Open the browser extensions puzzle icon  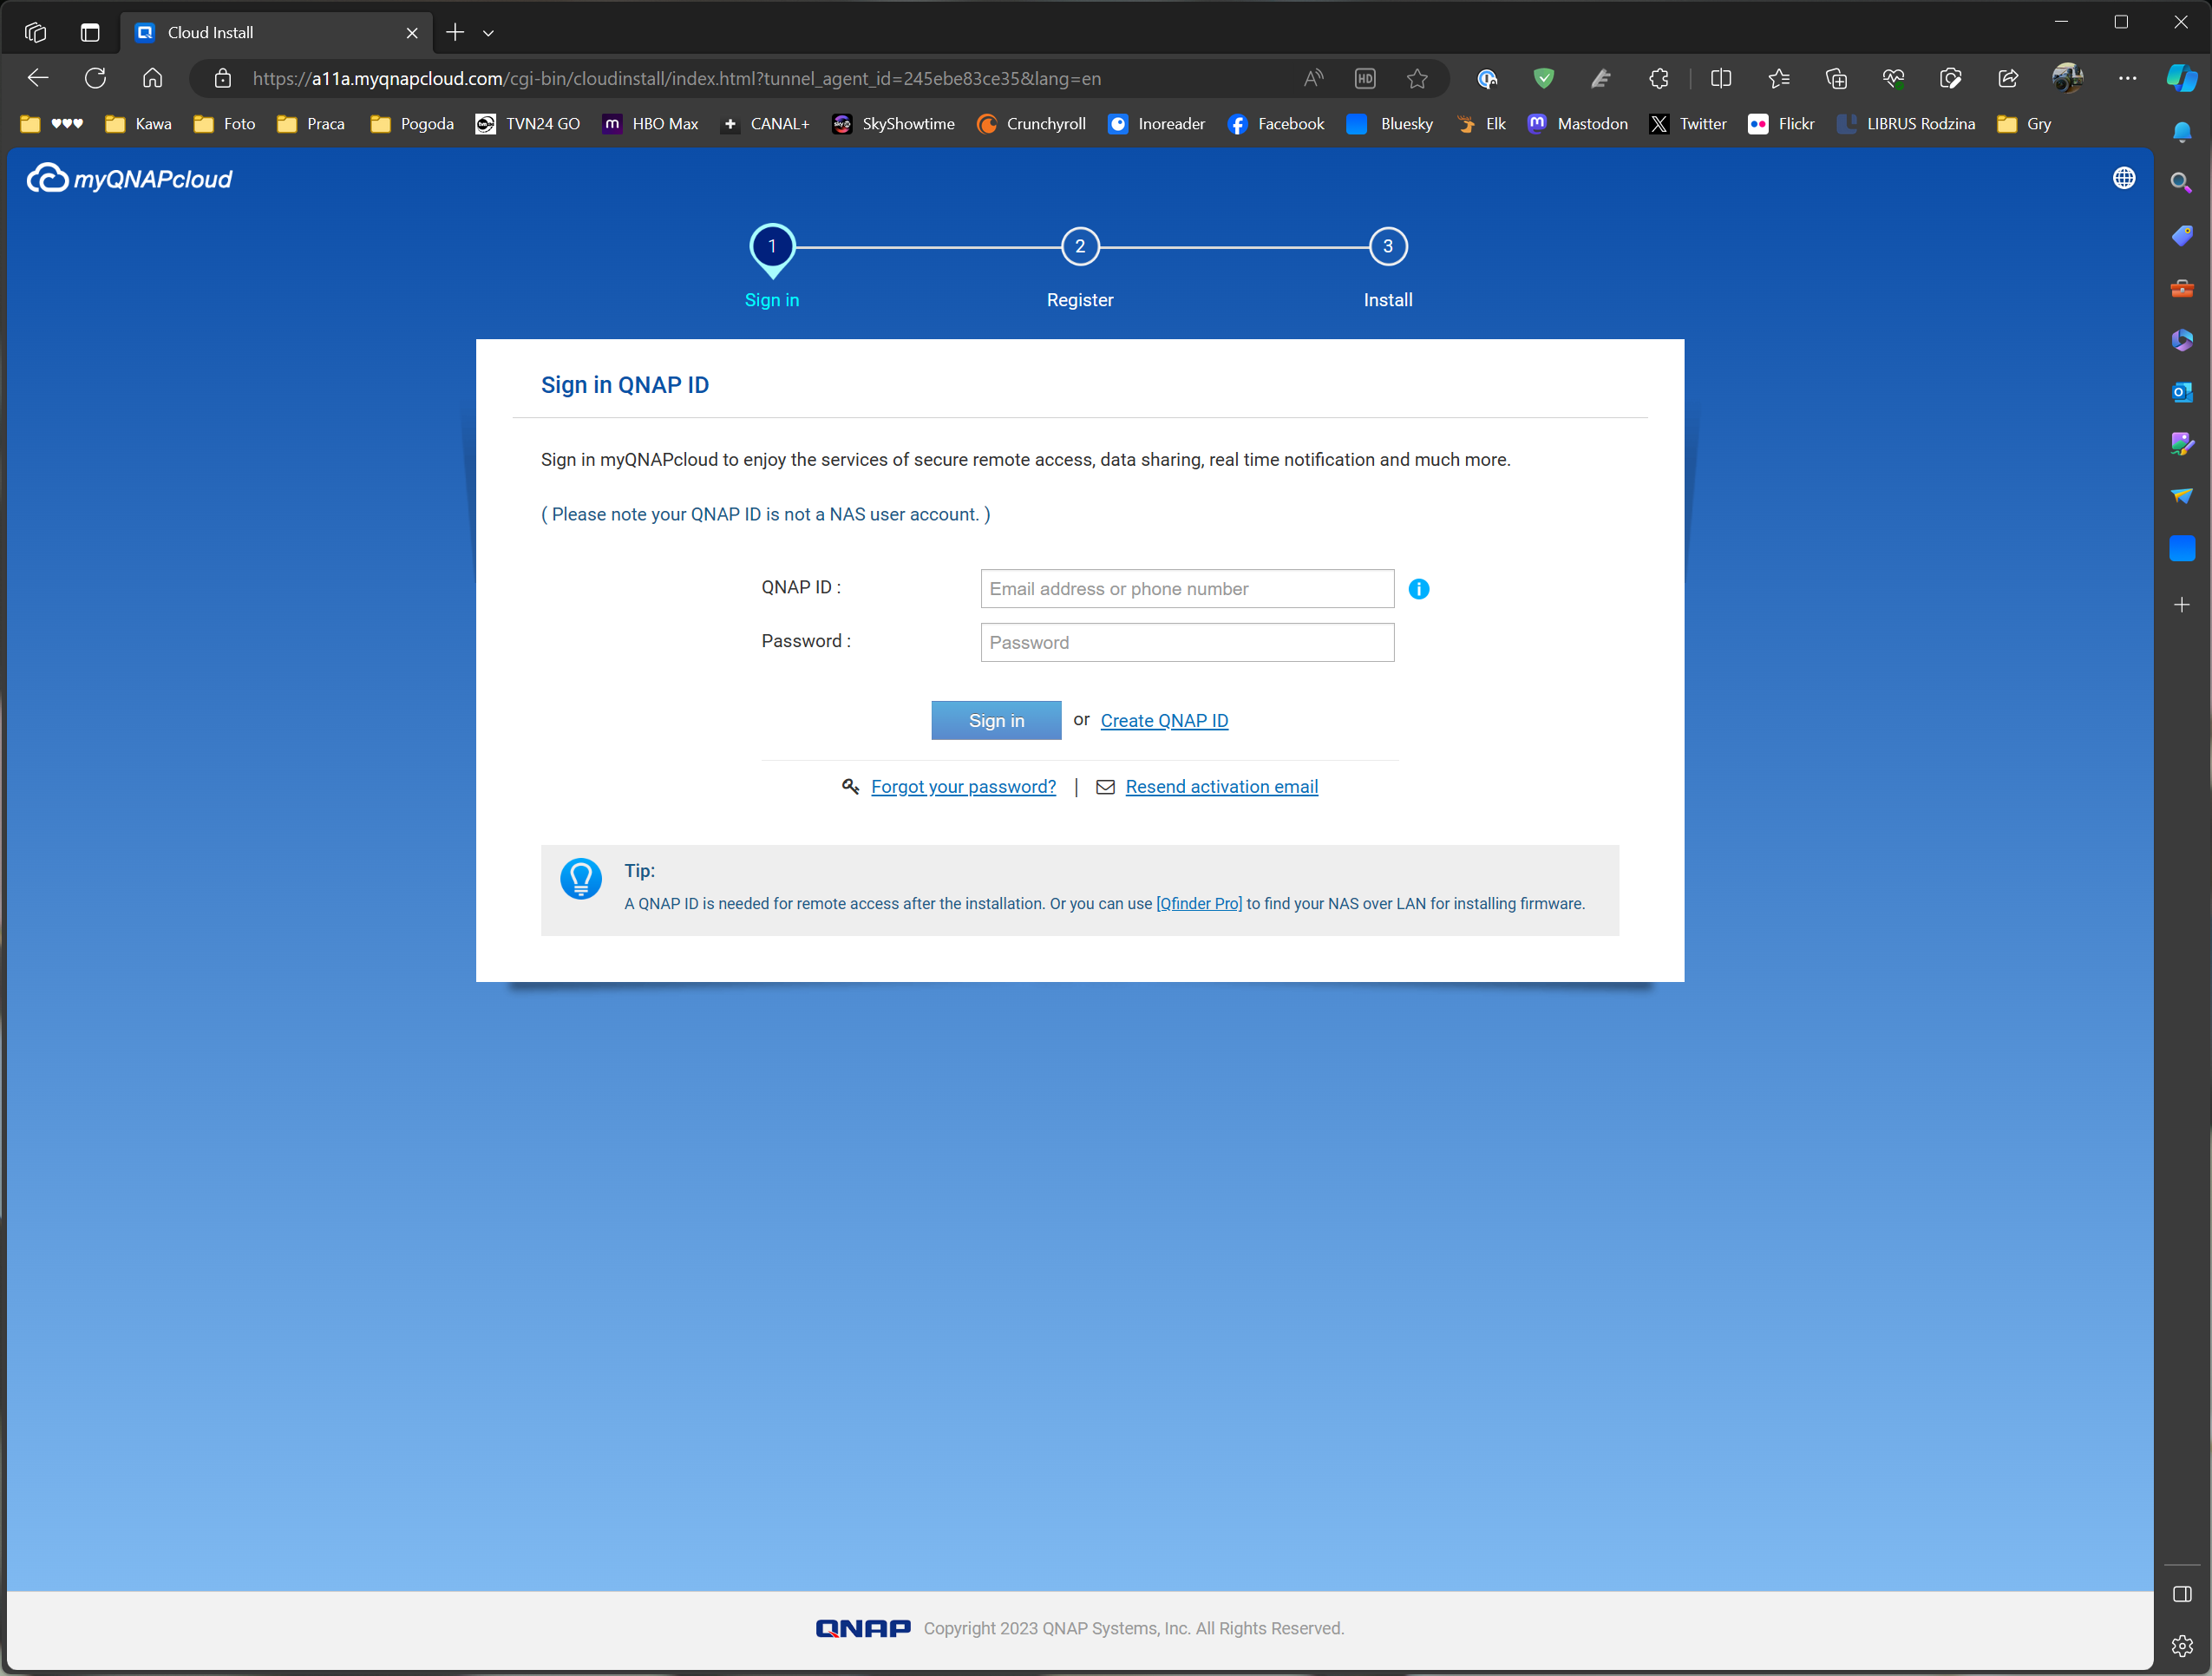click(1658, 78)
